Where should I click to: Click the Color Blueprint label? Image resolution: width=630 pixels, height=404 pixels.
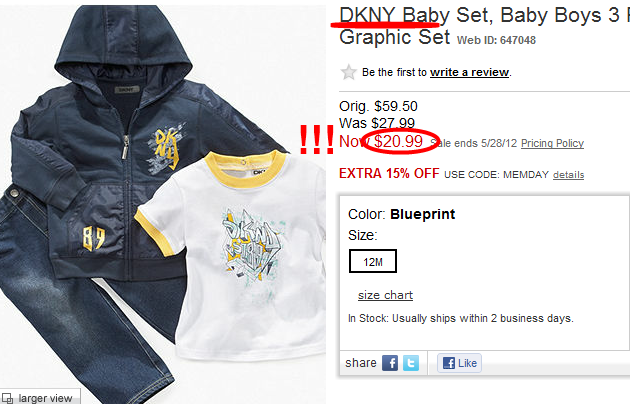(401, 214)
